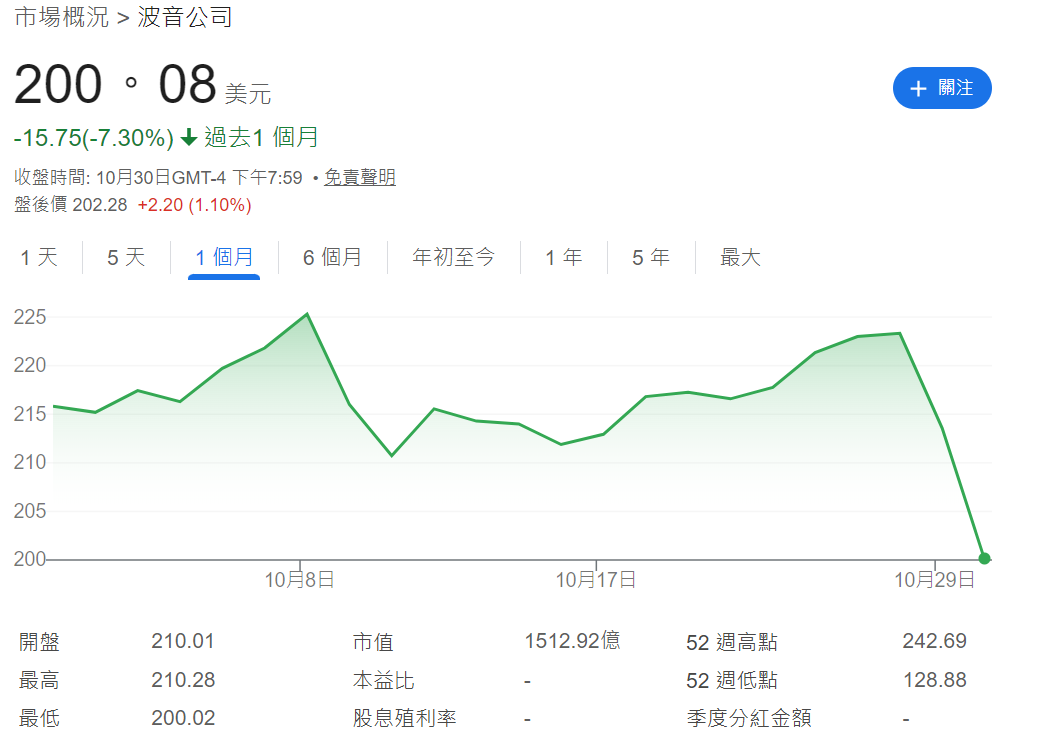Select the 1 天 time range
Viewport: 1039px width, 733px height.
tap(37, 257)
